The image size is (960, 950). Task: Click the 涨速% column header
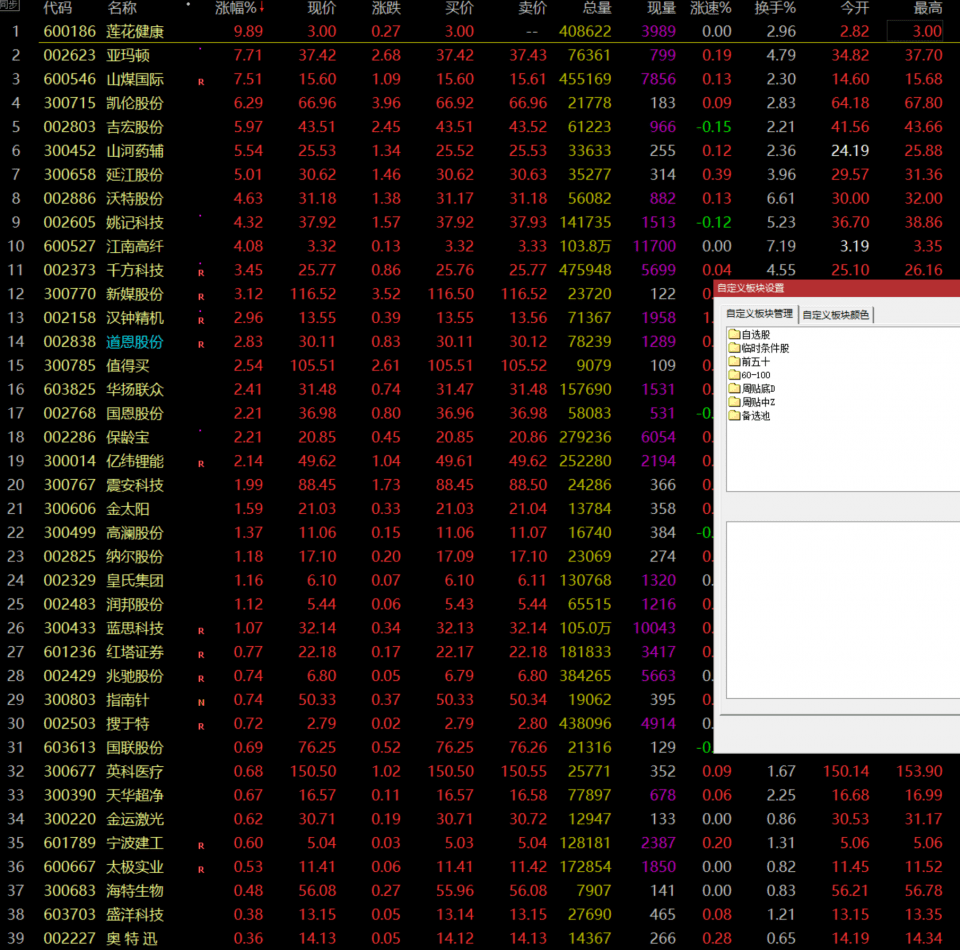710,8
